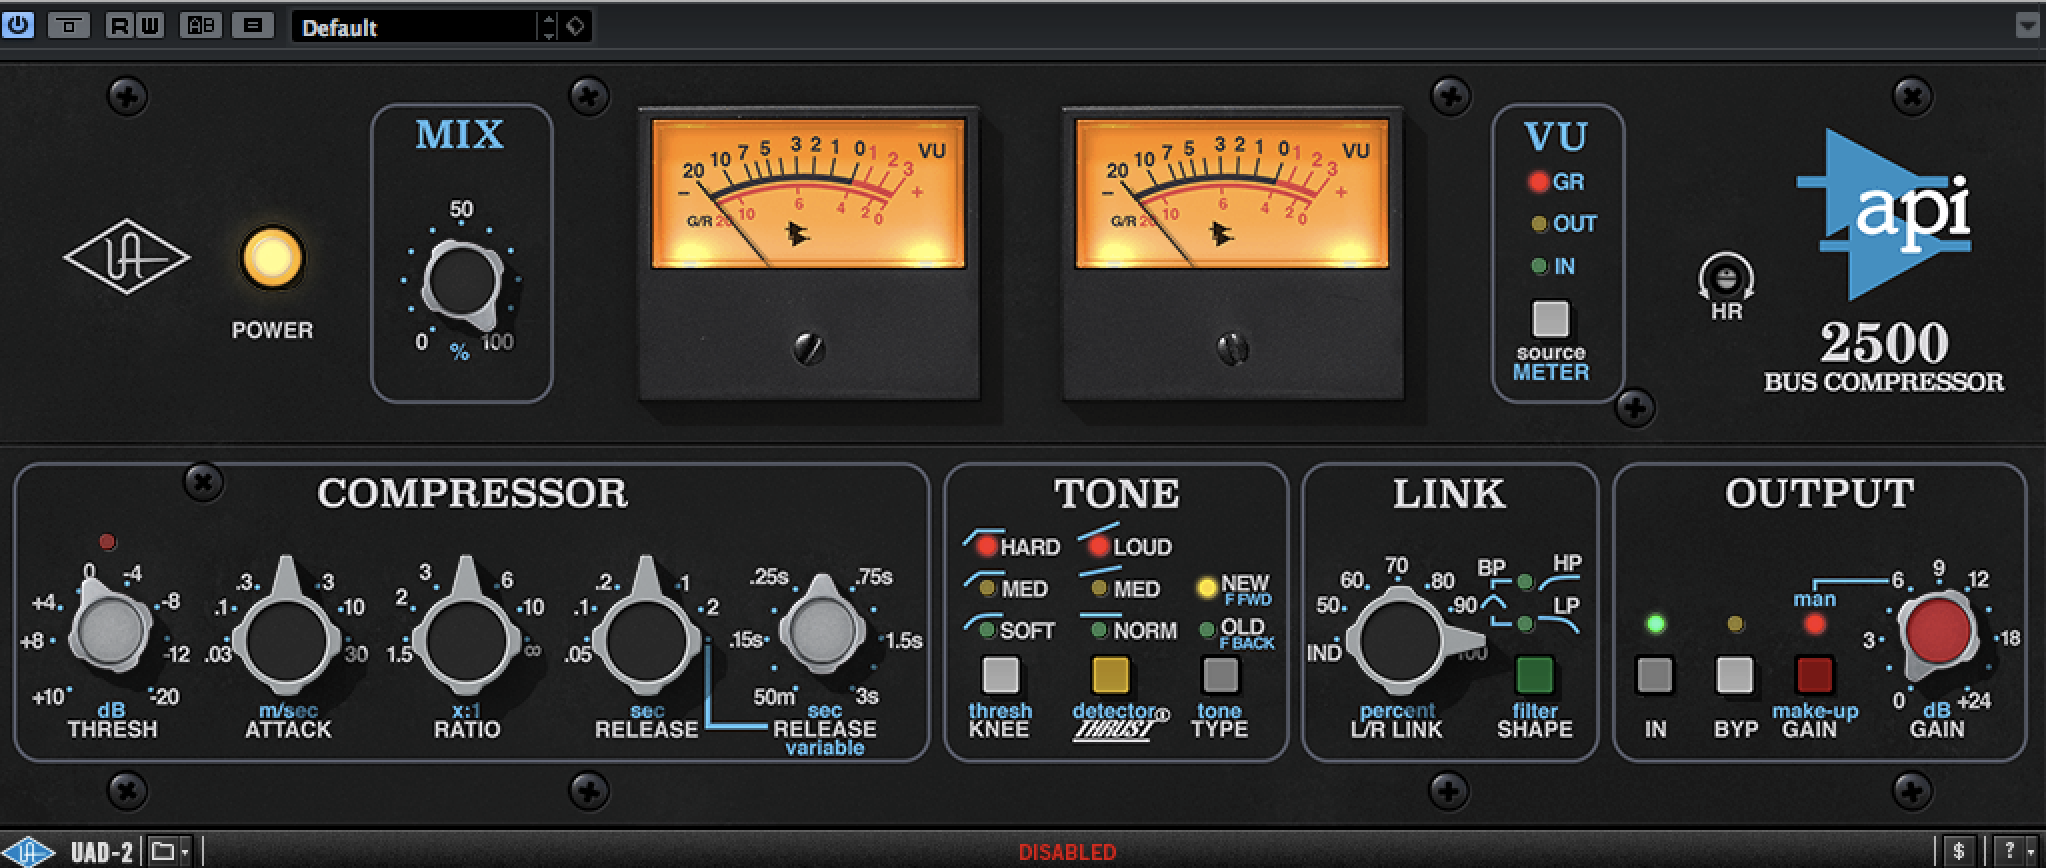Image resolution: width=2046 pixels, height=868 pixels.
Task: Click the HR headroom control
Action: pos(1726,277)
